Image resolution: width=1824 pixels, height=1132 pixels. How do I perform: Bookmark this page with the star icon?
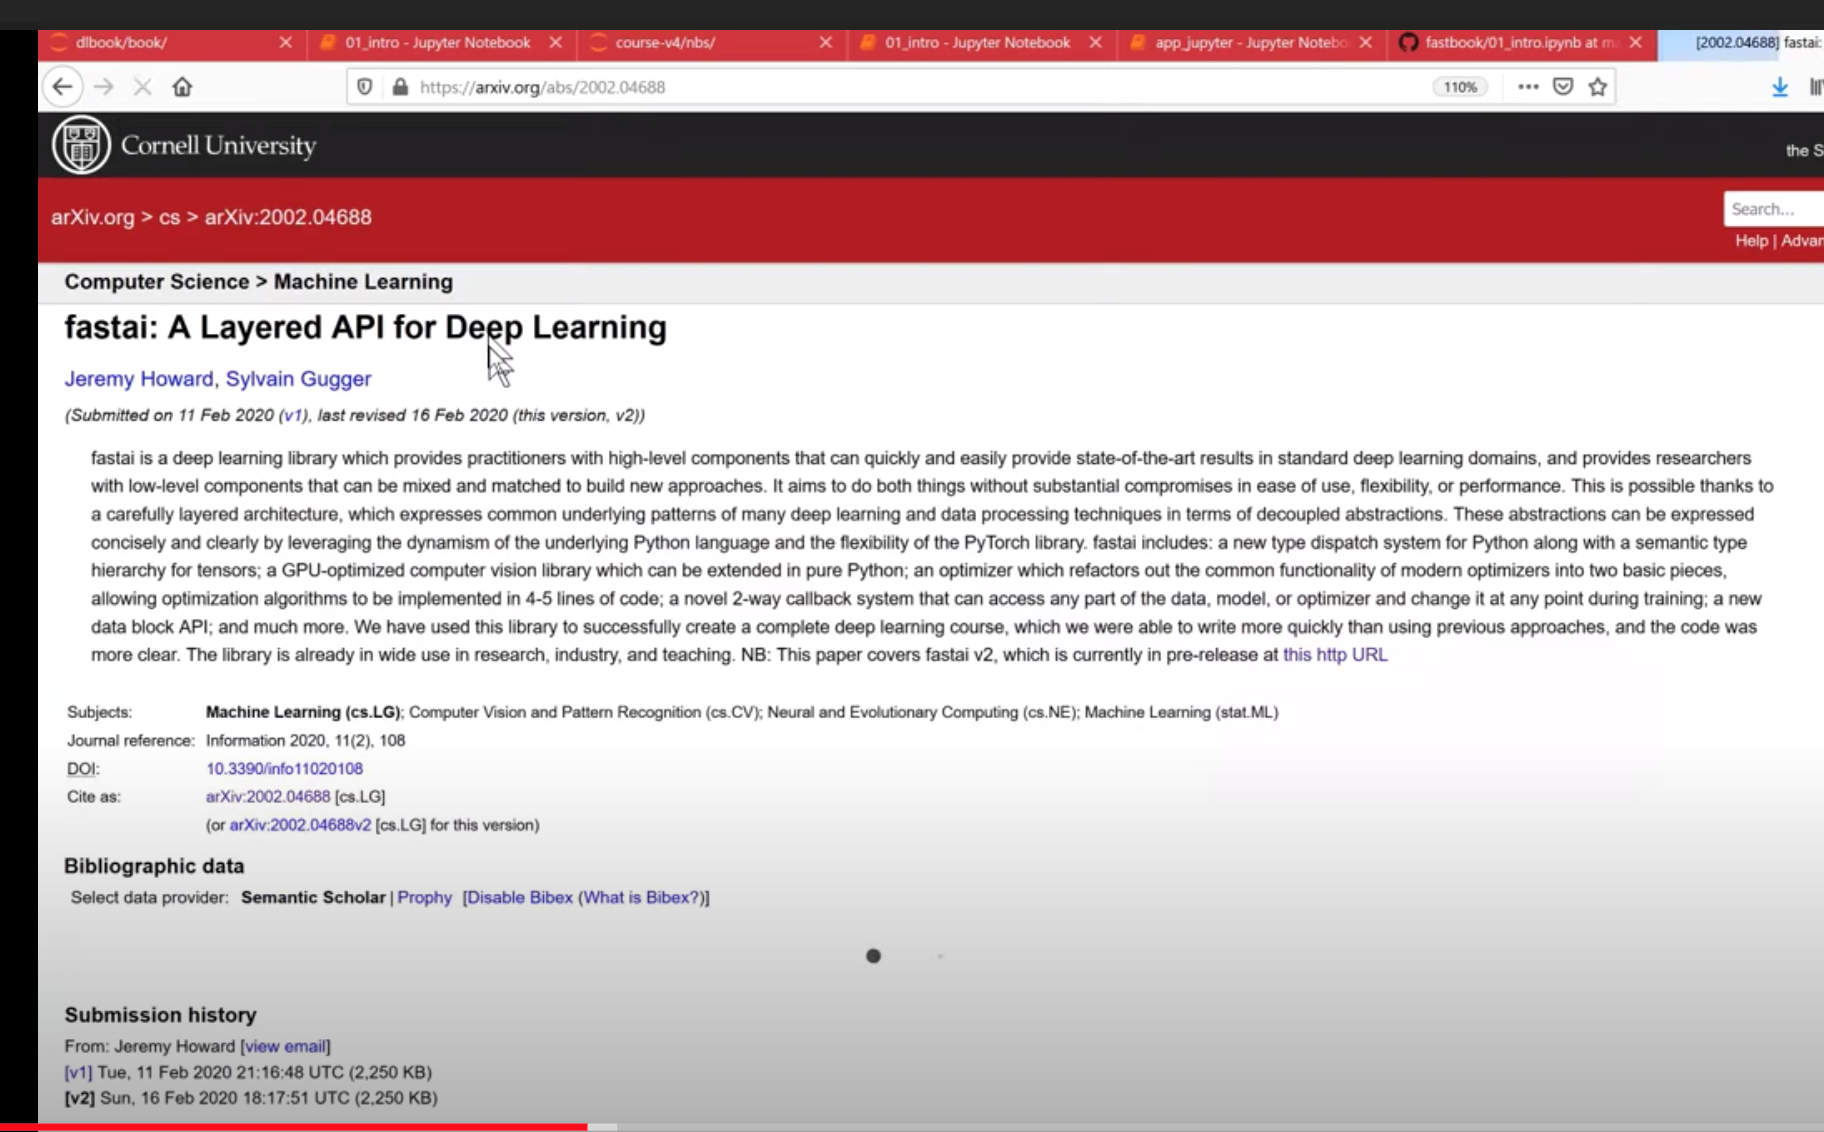[x=1598, y=87]
